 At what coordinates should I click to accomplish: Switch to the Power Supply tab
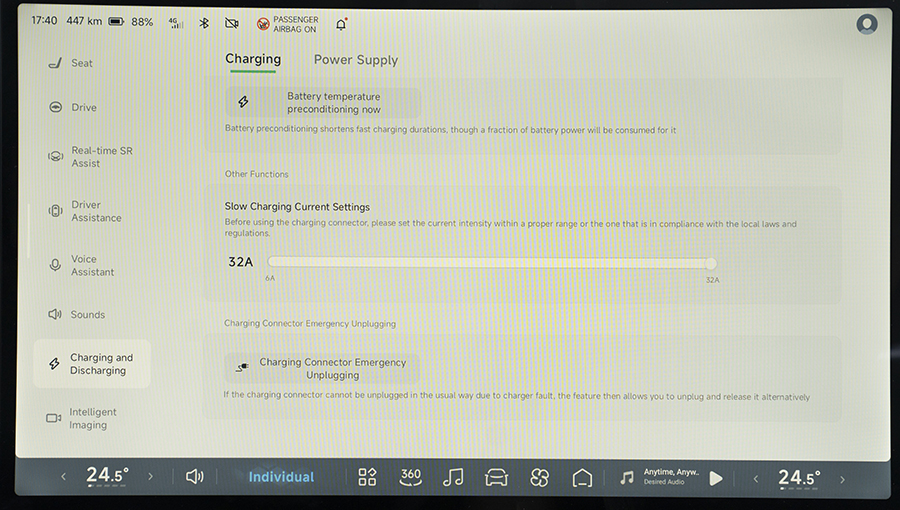355,60
